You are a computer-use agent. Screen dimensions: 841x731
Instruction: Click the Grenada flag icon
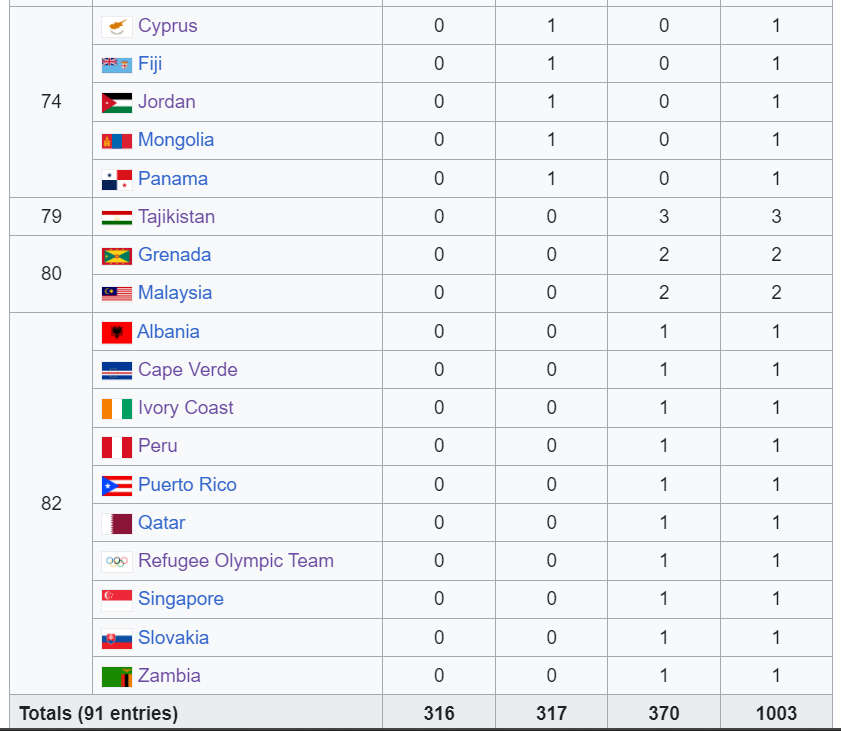coord(117,256)
